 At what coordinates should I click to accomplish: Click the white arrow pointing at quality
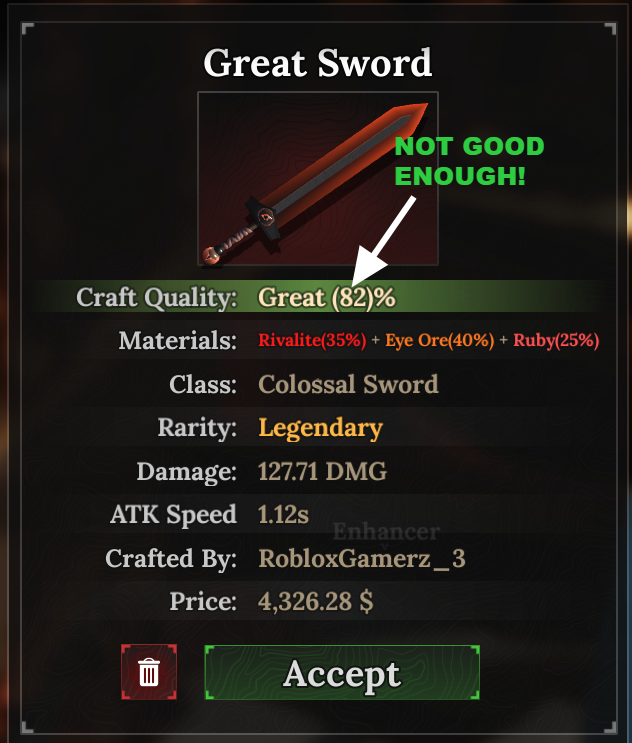pyautogui.click(x=383, y=242)
